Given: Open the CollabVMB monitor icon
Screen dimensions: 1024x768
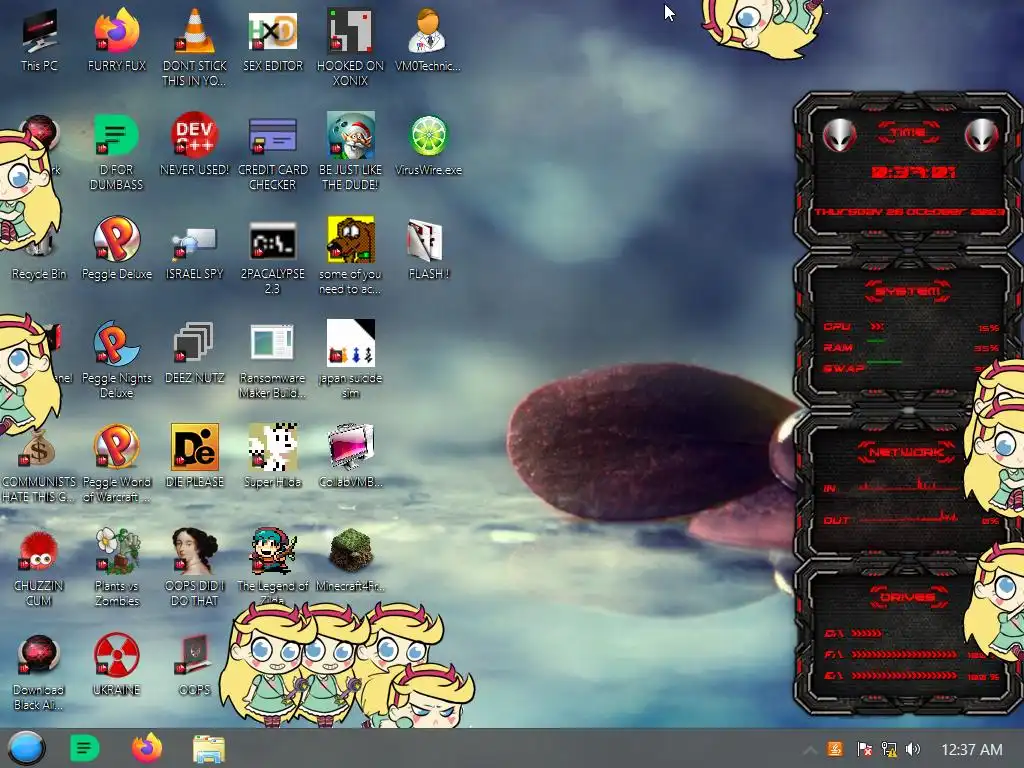Looking at the screenshot, I should pyautogui.click(x=350, y=456).
